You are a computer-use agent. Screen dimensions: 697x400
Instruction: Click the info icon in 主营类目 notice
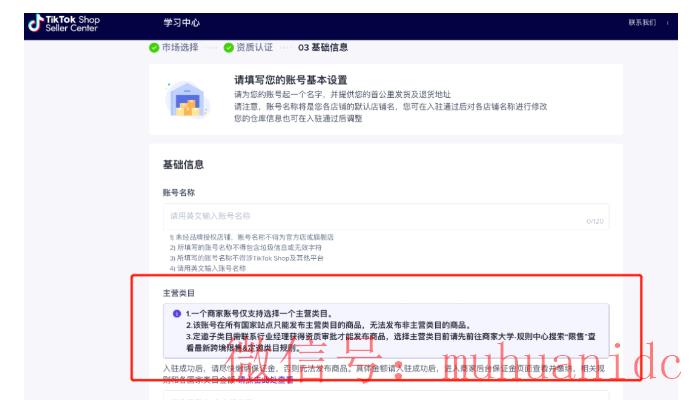coord(176,313)
